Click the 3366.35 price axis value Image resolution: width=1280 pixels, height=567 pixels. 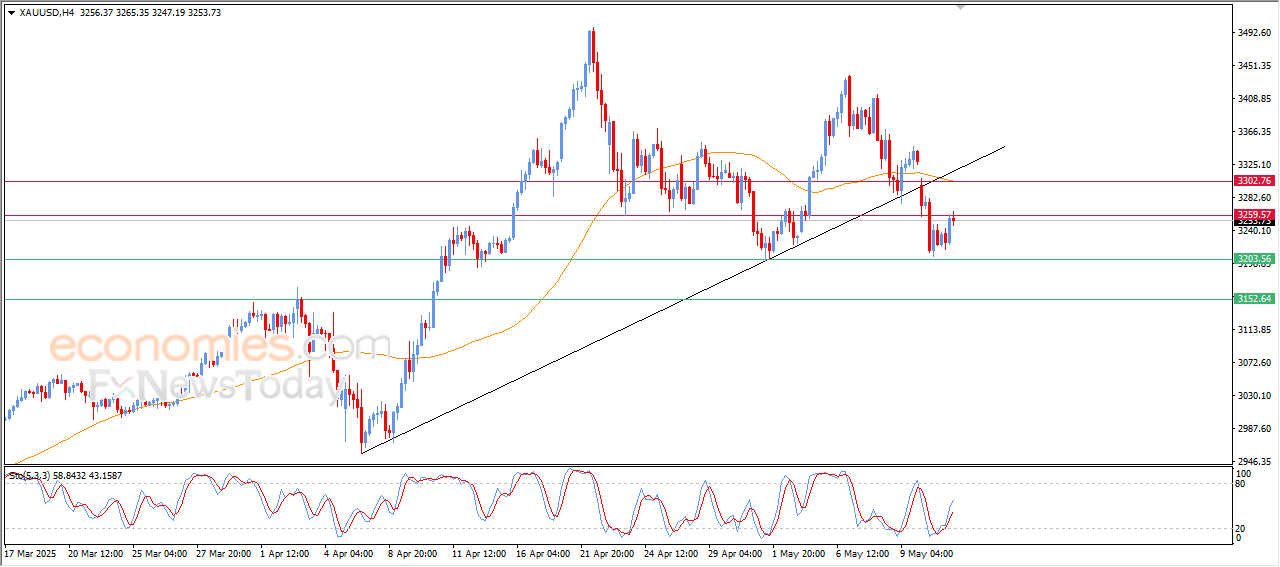(1255, 132)
